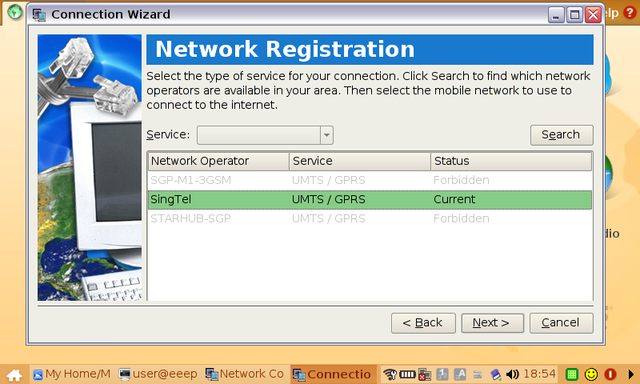Click the battery status tray icon
640x384 pixels.
[x=407, y=374]
